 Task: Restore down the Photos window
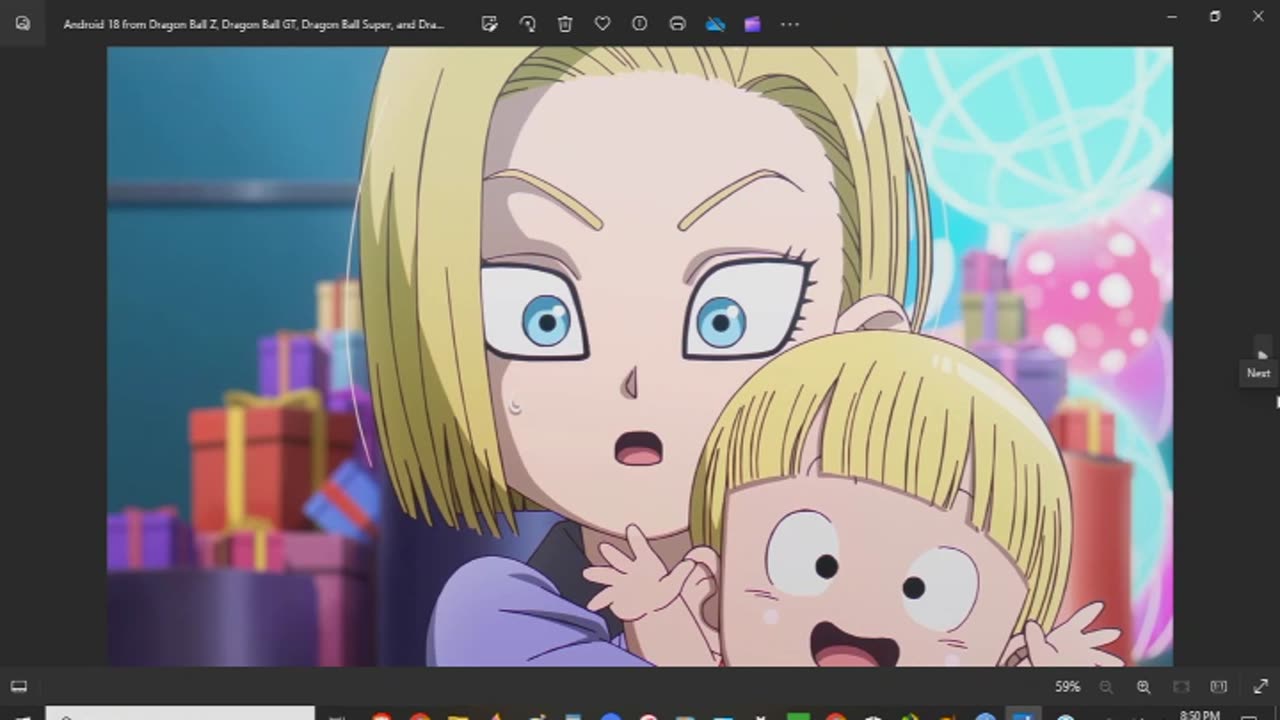click(x=1215, y=17)
